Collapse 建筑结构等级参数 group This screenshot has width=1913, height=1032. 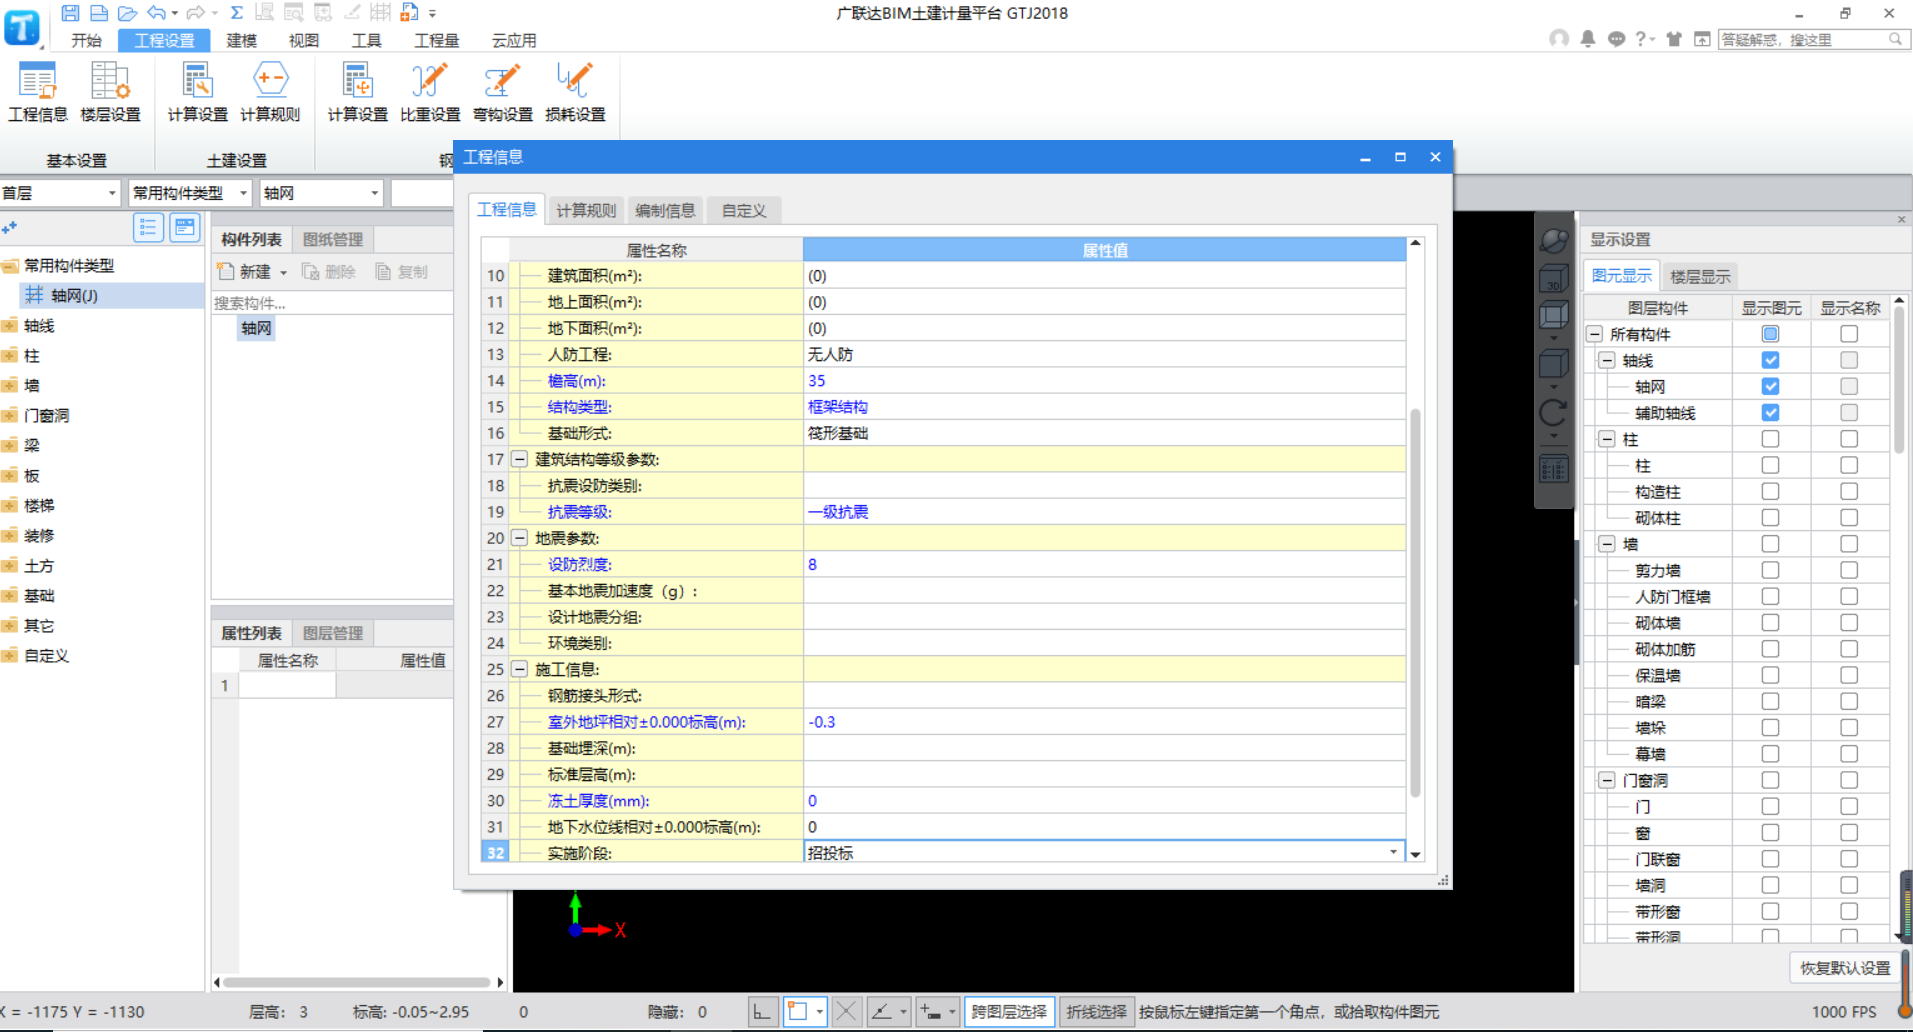point(519,459)
